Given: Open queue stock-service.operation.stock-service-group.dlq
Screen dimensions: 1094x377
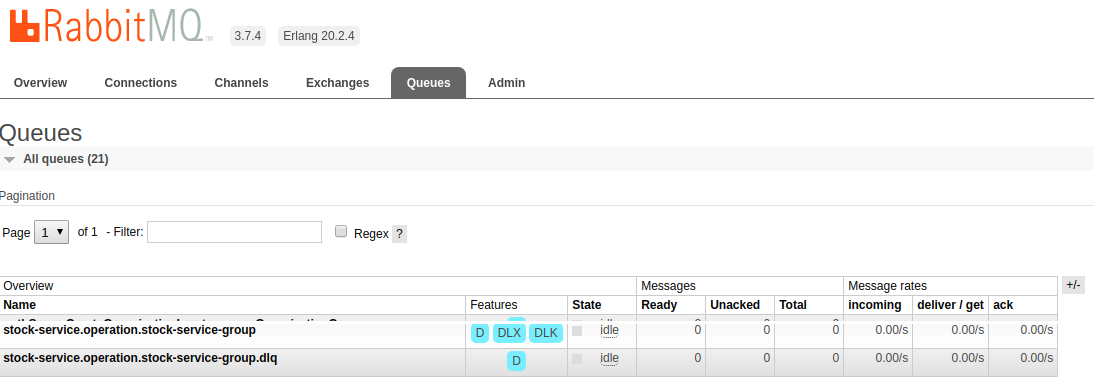Looking at the screenshot, I should pos(140,357).
